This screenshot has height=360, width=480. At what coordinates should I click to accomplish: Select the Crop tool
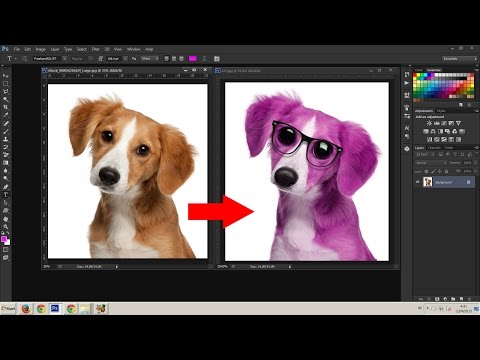click(x=6, y=107)
